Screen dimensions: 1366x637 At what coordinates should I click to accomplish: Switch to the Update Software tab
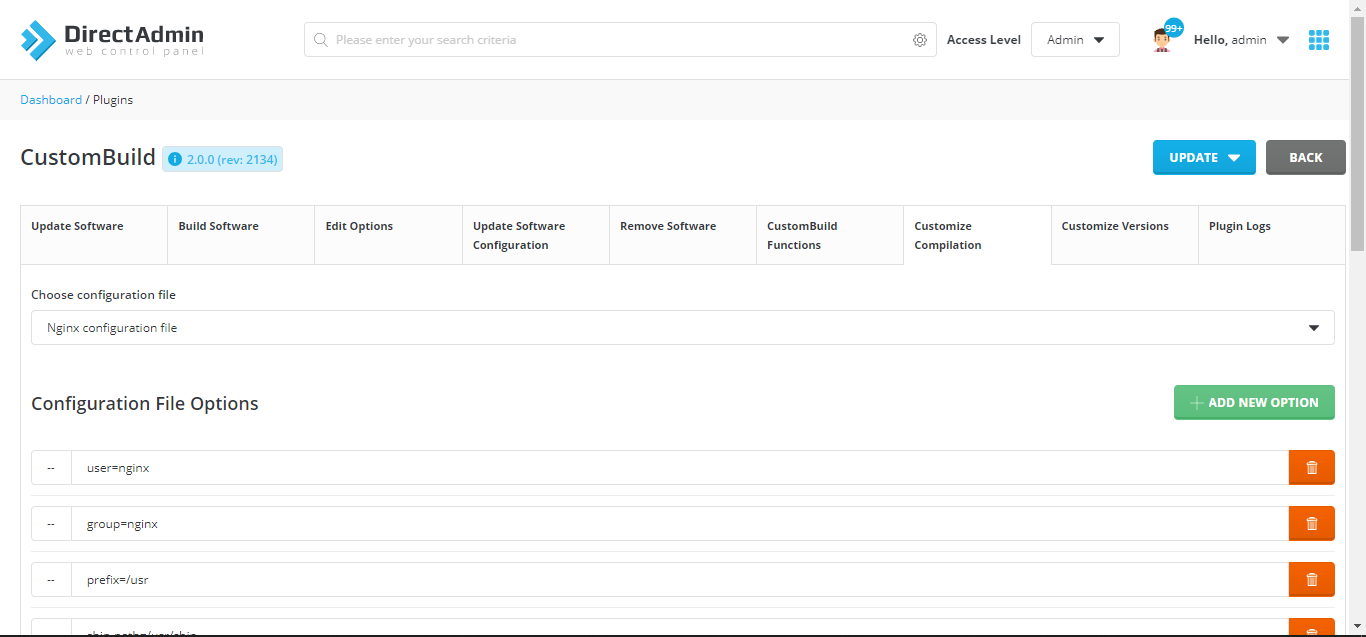(94, 235)
